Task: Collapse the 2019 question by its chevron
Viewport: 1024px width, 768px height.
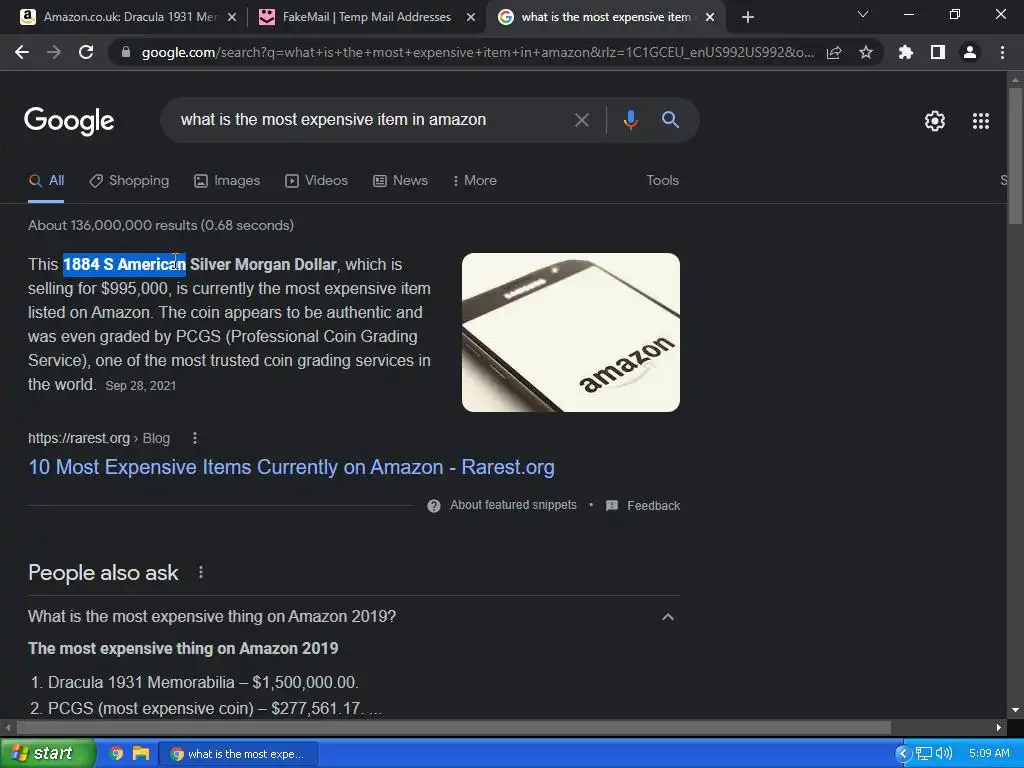Action: pos(667,616)
